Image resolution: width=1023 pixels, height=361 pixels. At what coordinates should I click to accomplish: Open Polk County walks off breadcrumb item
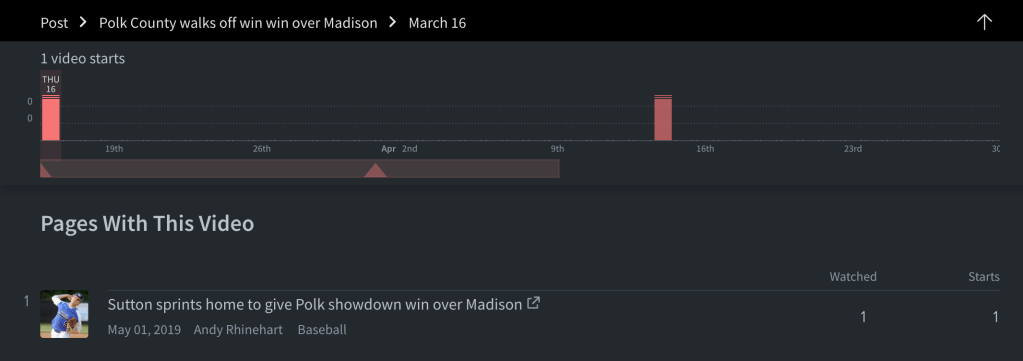click(x=238, y=23)
